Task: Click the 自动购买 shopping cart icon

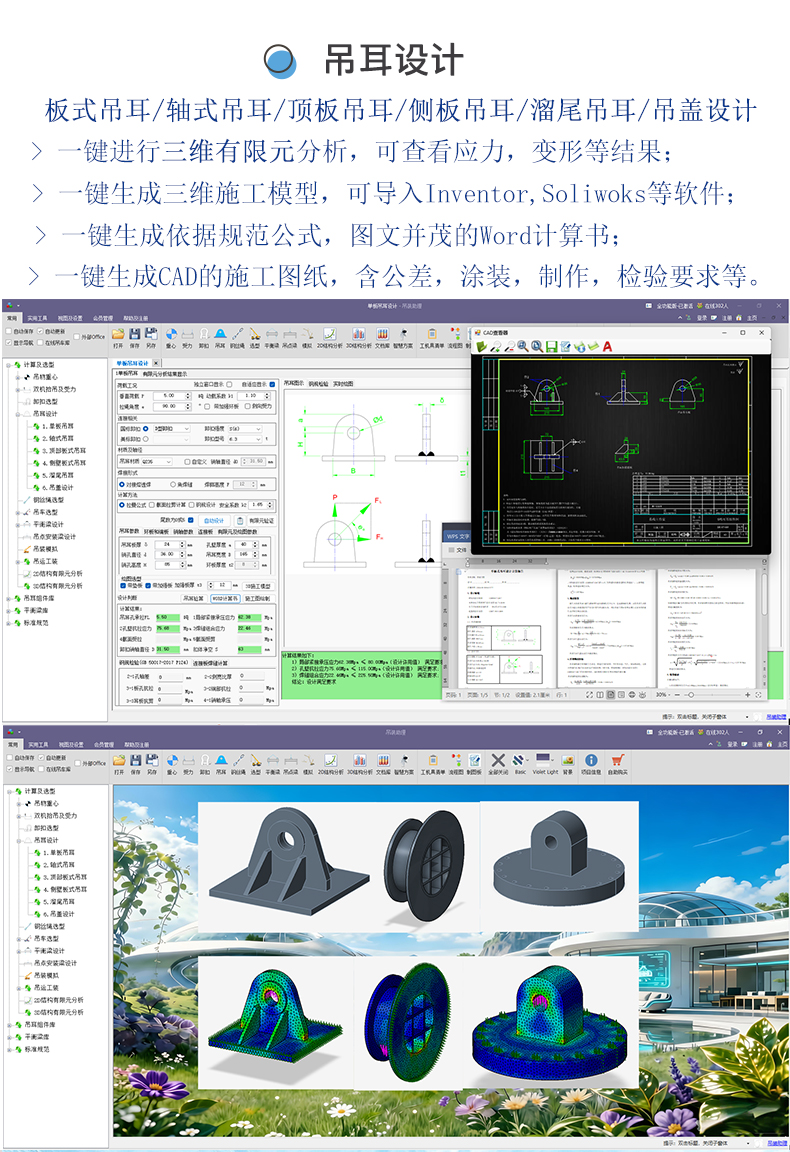Action: (x=617, y=760)
